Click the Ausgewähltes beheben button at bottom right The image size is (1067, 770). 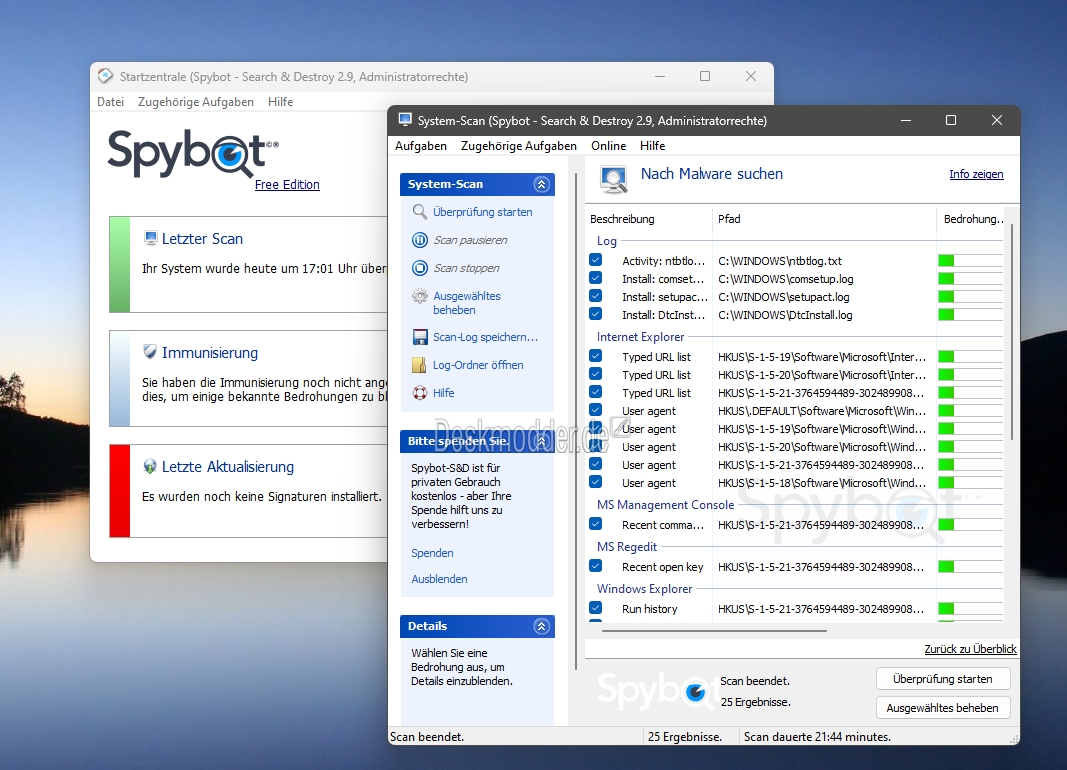tap(942, 707)
